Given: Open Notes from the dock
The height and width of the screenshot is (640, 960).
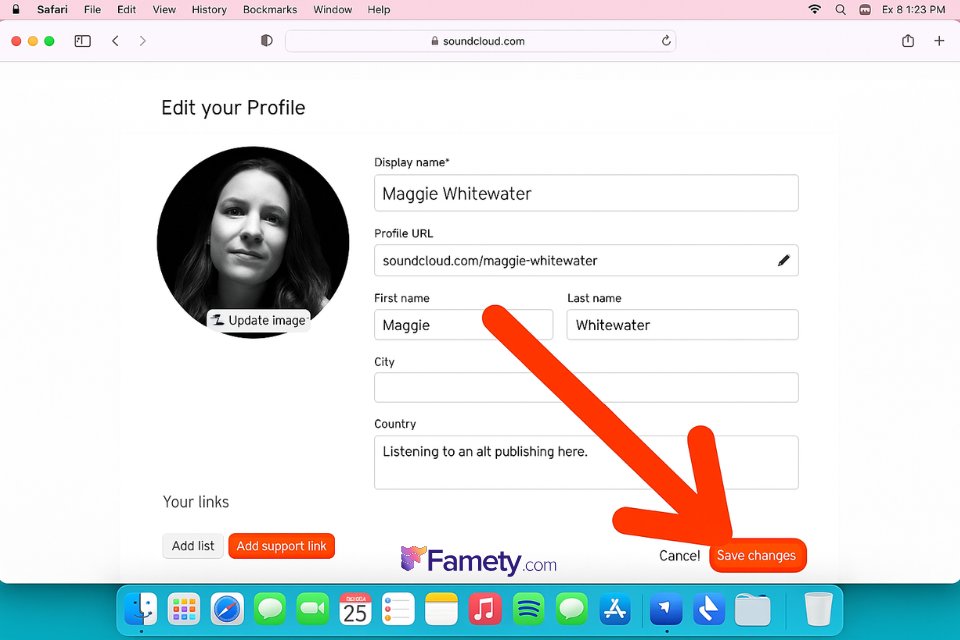Looking at the screenshot, I should pyautogui.click(x=441, y=609).
